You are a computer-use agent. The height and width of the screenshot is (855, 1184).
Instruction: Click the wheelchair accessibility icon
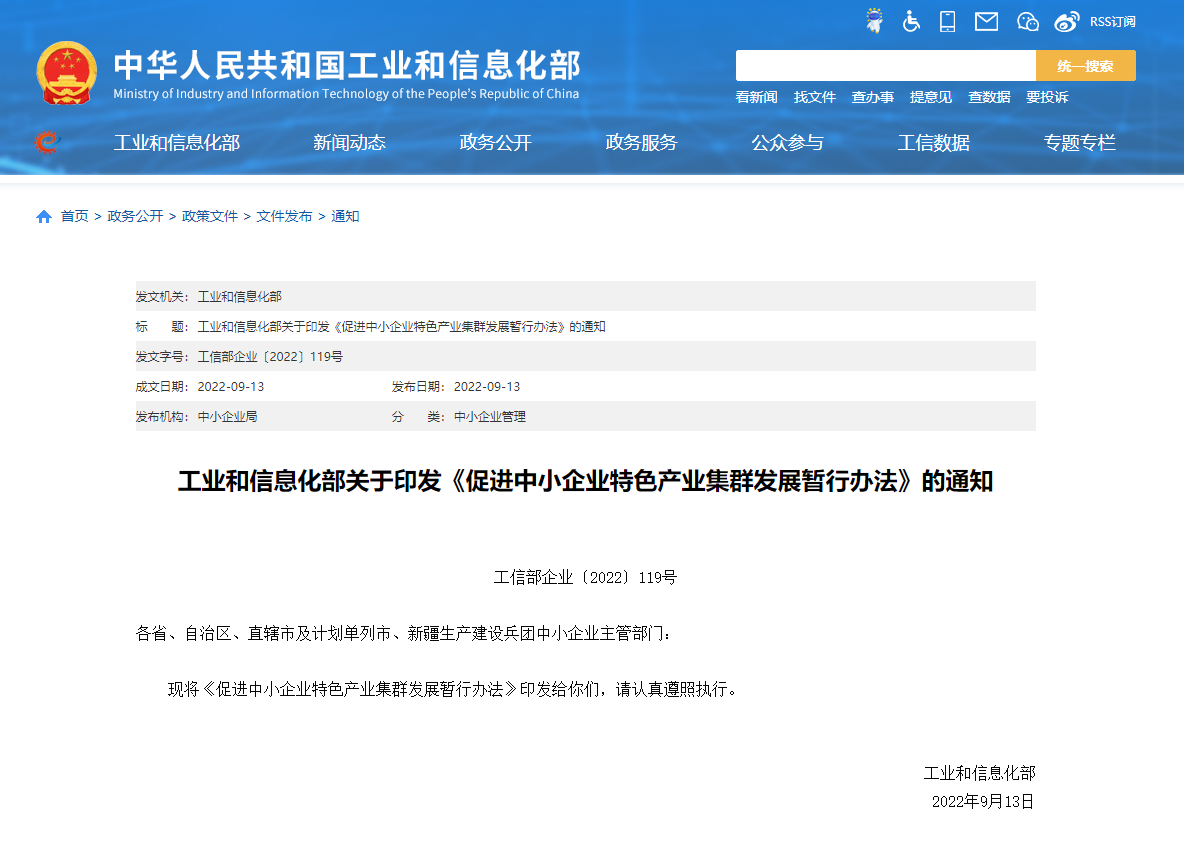911,21
